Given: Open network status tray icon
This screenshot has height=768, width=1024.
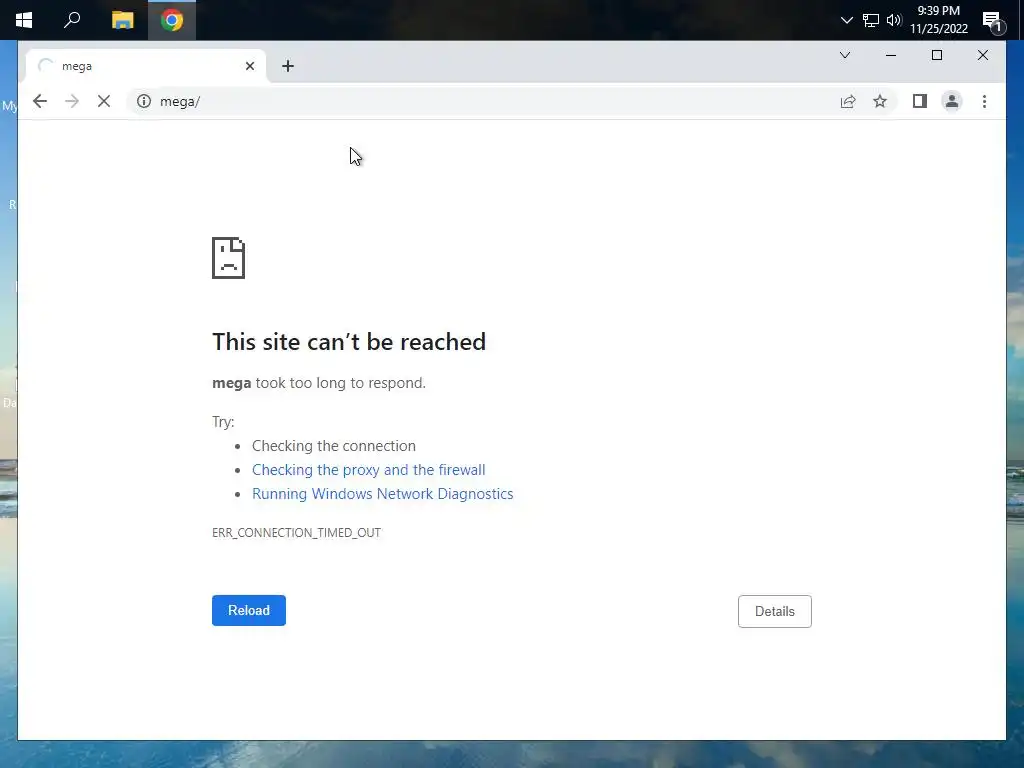Looking at the screenshot, I should click(871, 20).
